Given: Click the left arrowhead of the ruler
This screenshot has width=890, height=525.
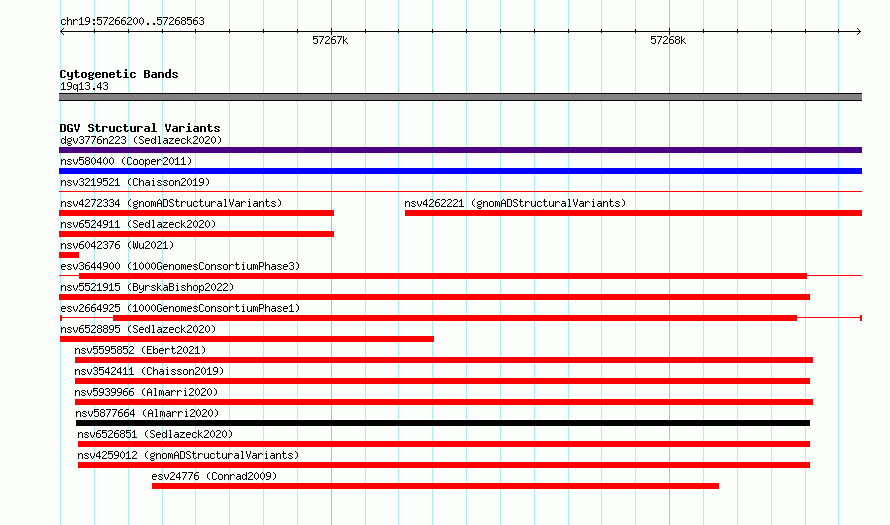Looking at the screenshot, I should pyautogui.click(x=62, y=32).
